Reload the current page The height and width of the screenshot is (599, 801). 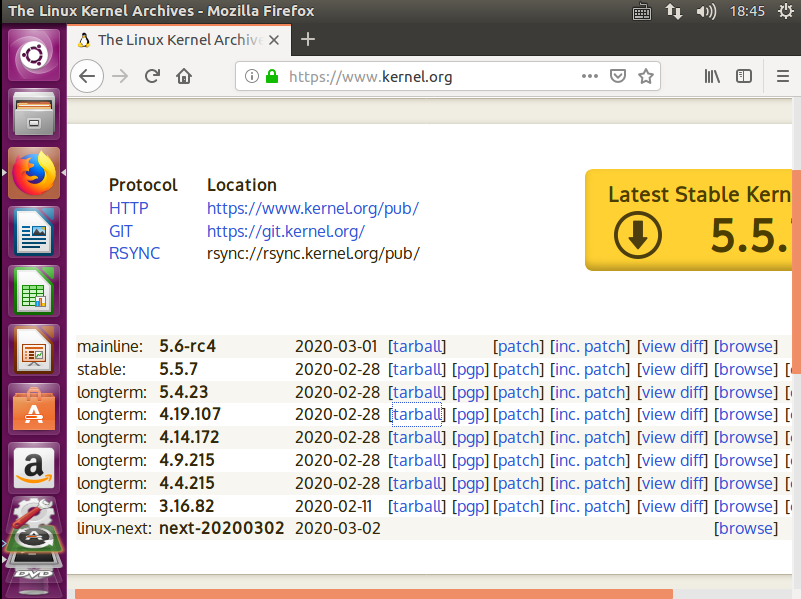[152, 77]
